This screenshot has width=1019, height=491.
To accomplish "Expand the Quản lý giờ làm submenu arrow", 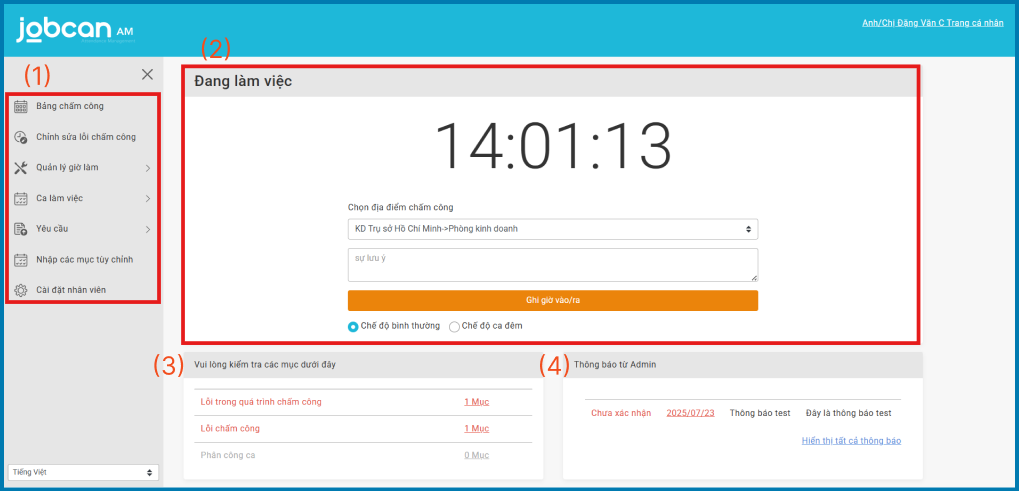I will click(147, 168).
